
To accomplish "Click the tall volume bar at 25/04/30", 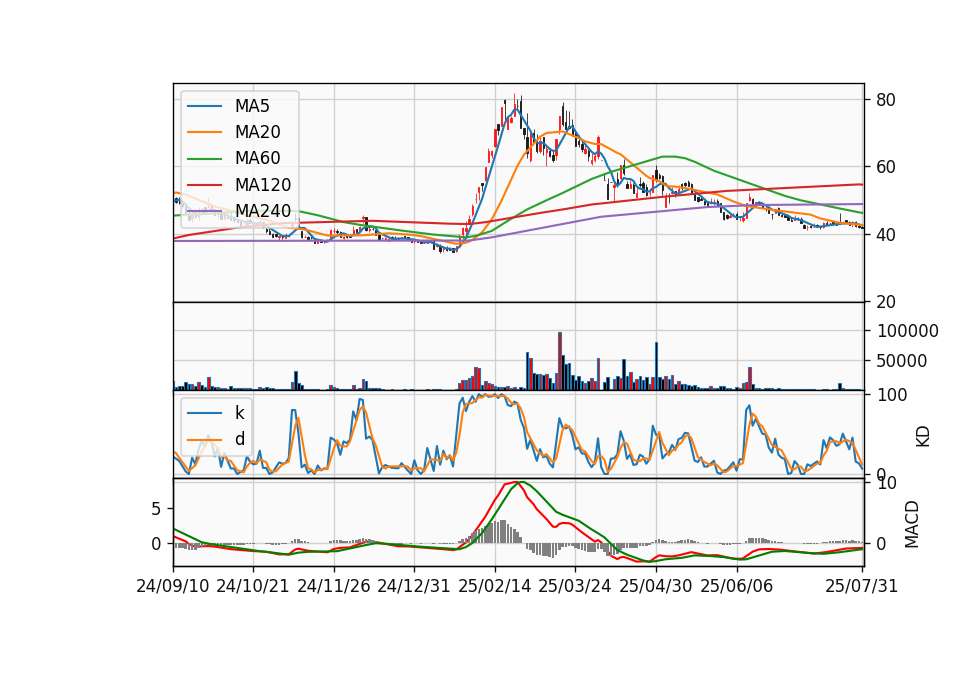I will [656, 366].
